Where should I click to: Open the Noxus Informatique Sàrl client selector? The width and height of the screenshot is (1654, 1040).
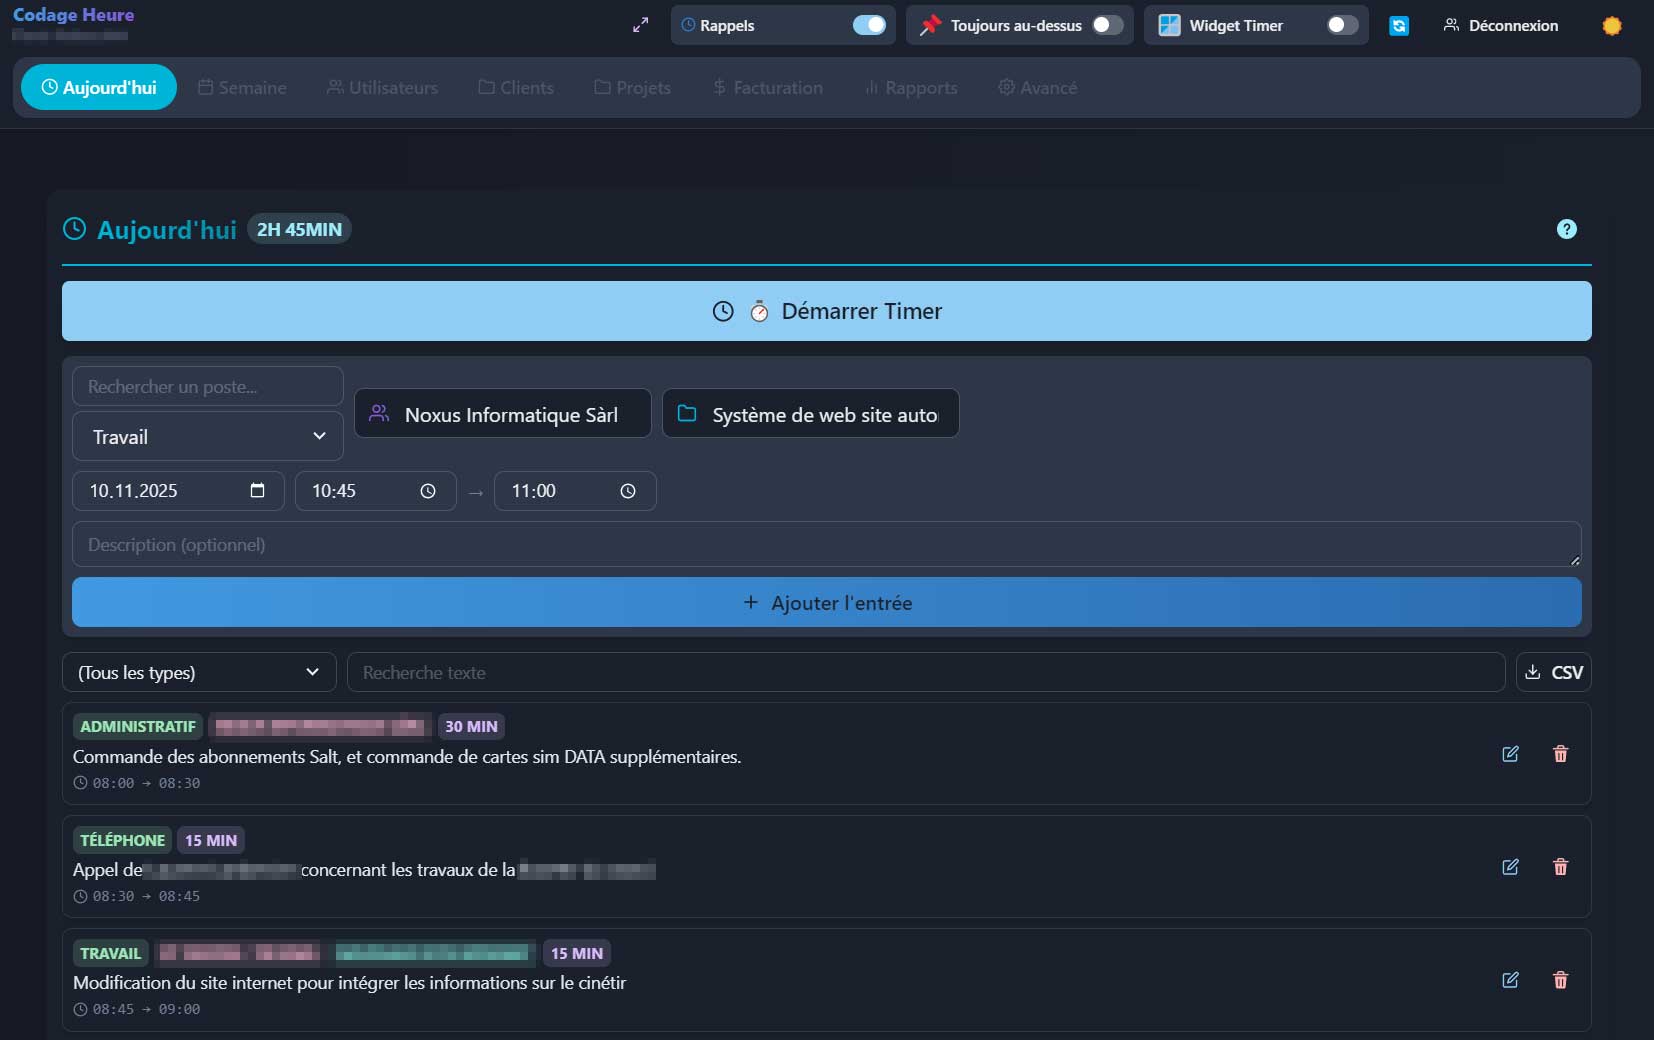502,414
